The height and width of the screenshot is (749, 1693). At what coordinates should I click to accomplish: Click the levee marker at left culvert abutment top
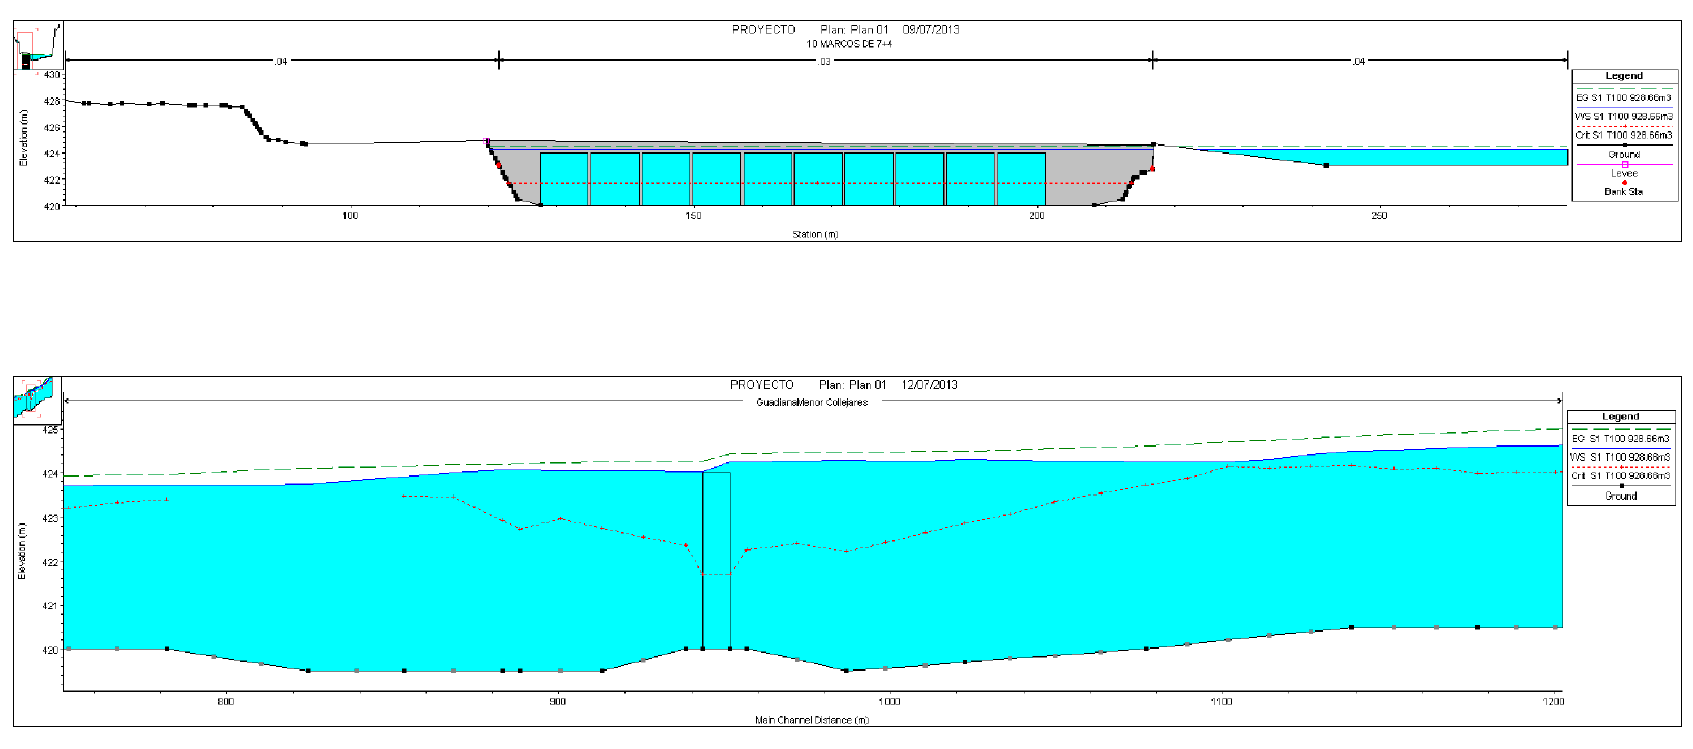pyautogui.click(x=487, y=141)
